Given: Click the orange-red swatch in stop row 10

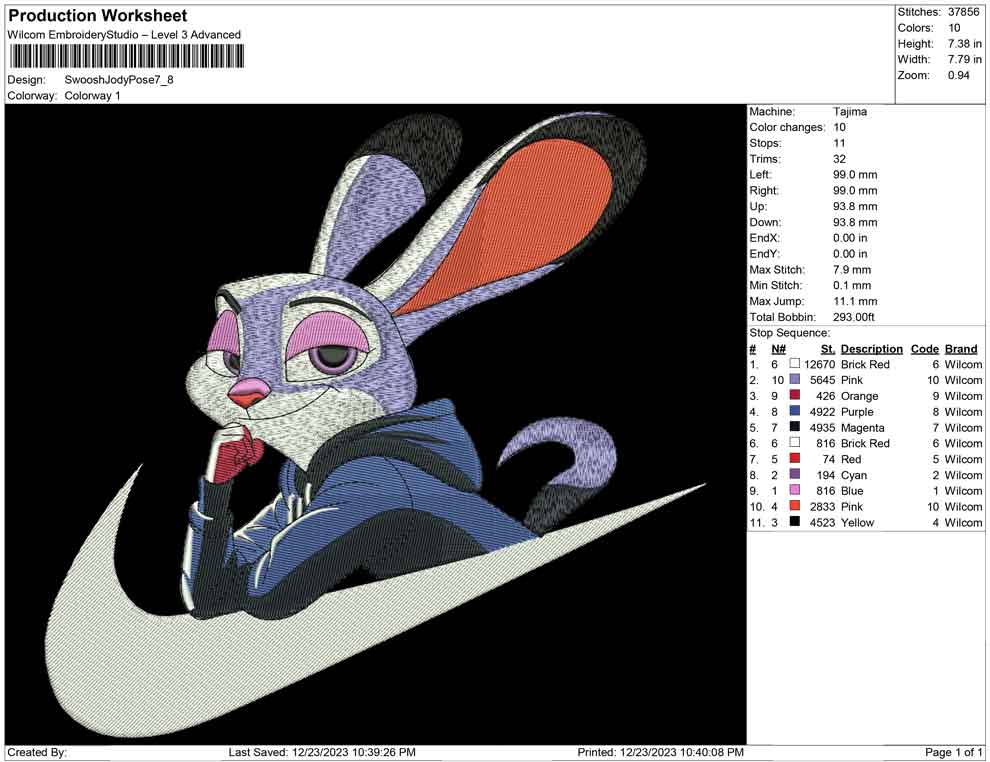Looking at the screenshot, I should [794, 506].
